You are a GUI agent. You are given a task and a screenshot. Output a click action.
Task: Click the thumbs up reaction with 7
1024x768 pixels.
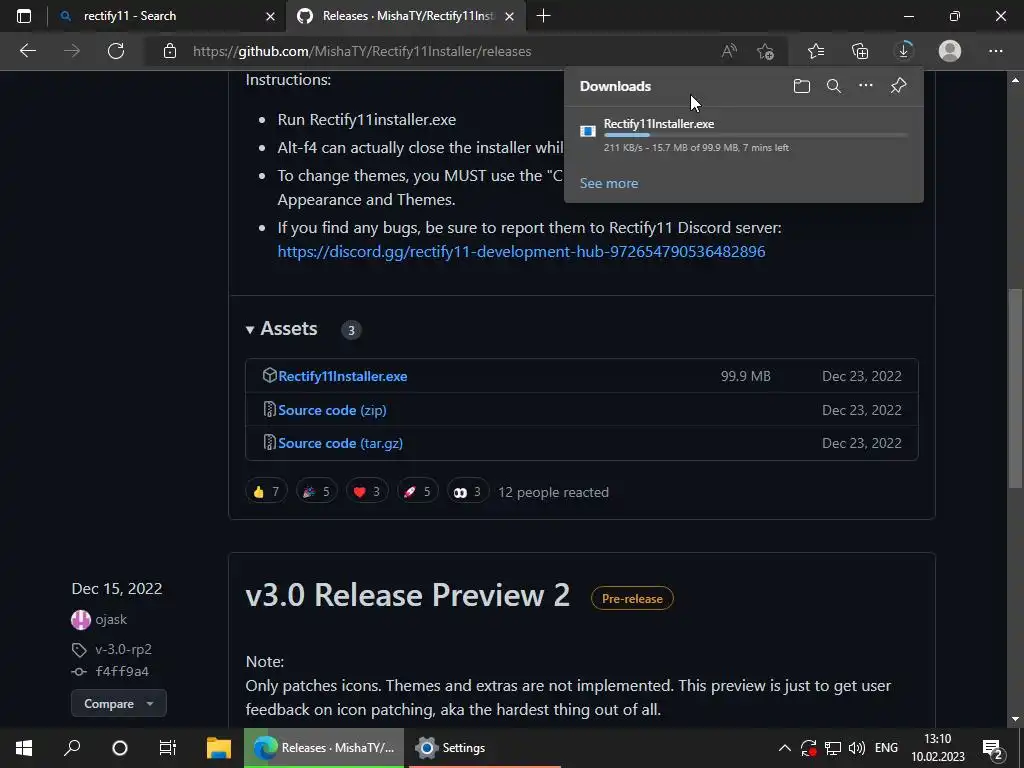coord(266,491)
